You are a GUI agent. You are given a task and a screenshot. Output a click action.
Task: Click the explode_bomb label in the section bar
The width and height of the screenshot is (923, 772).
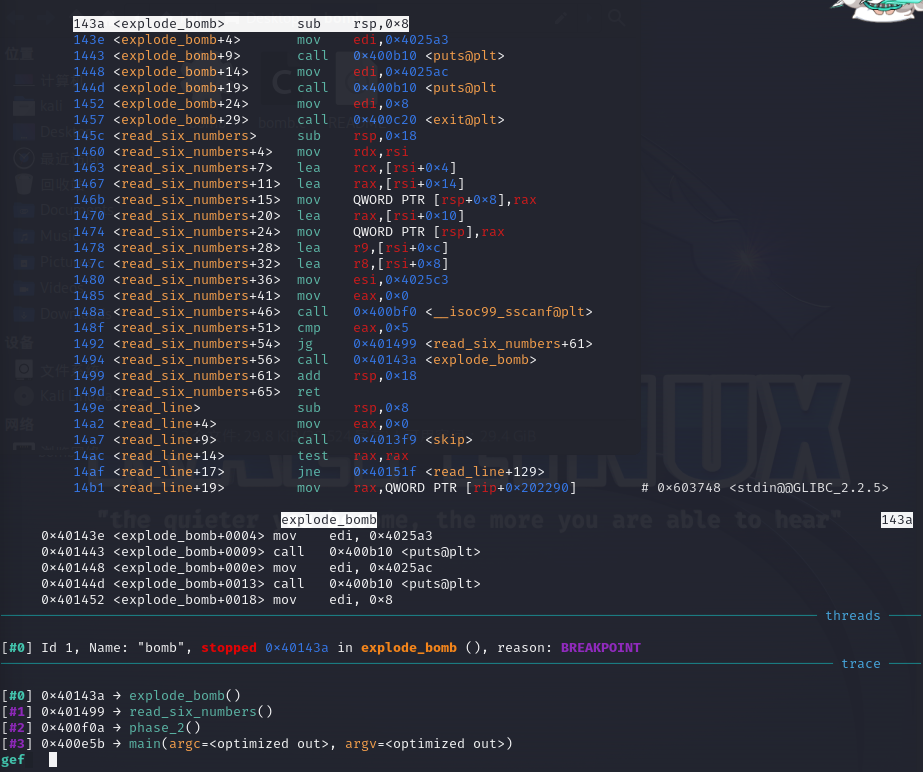(x=329, y=520)
